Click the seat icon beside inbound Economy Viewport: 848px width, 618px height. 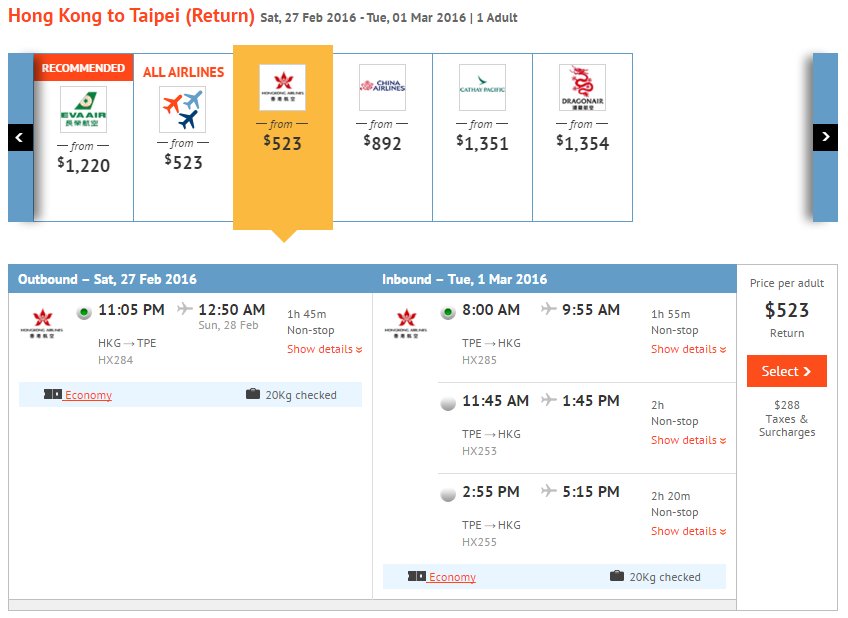(417, 576)
